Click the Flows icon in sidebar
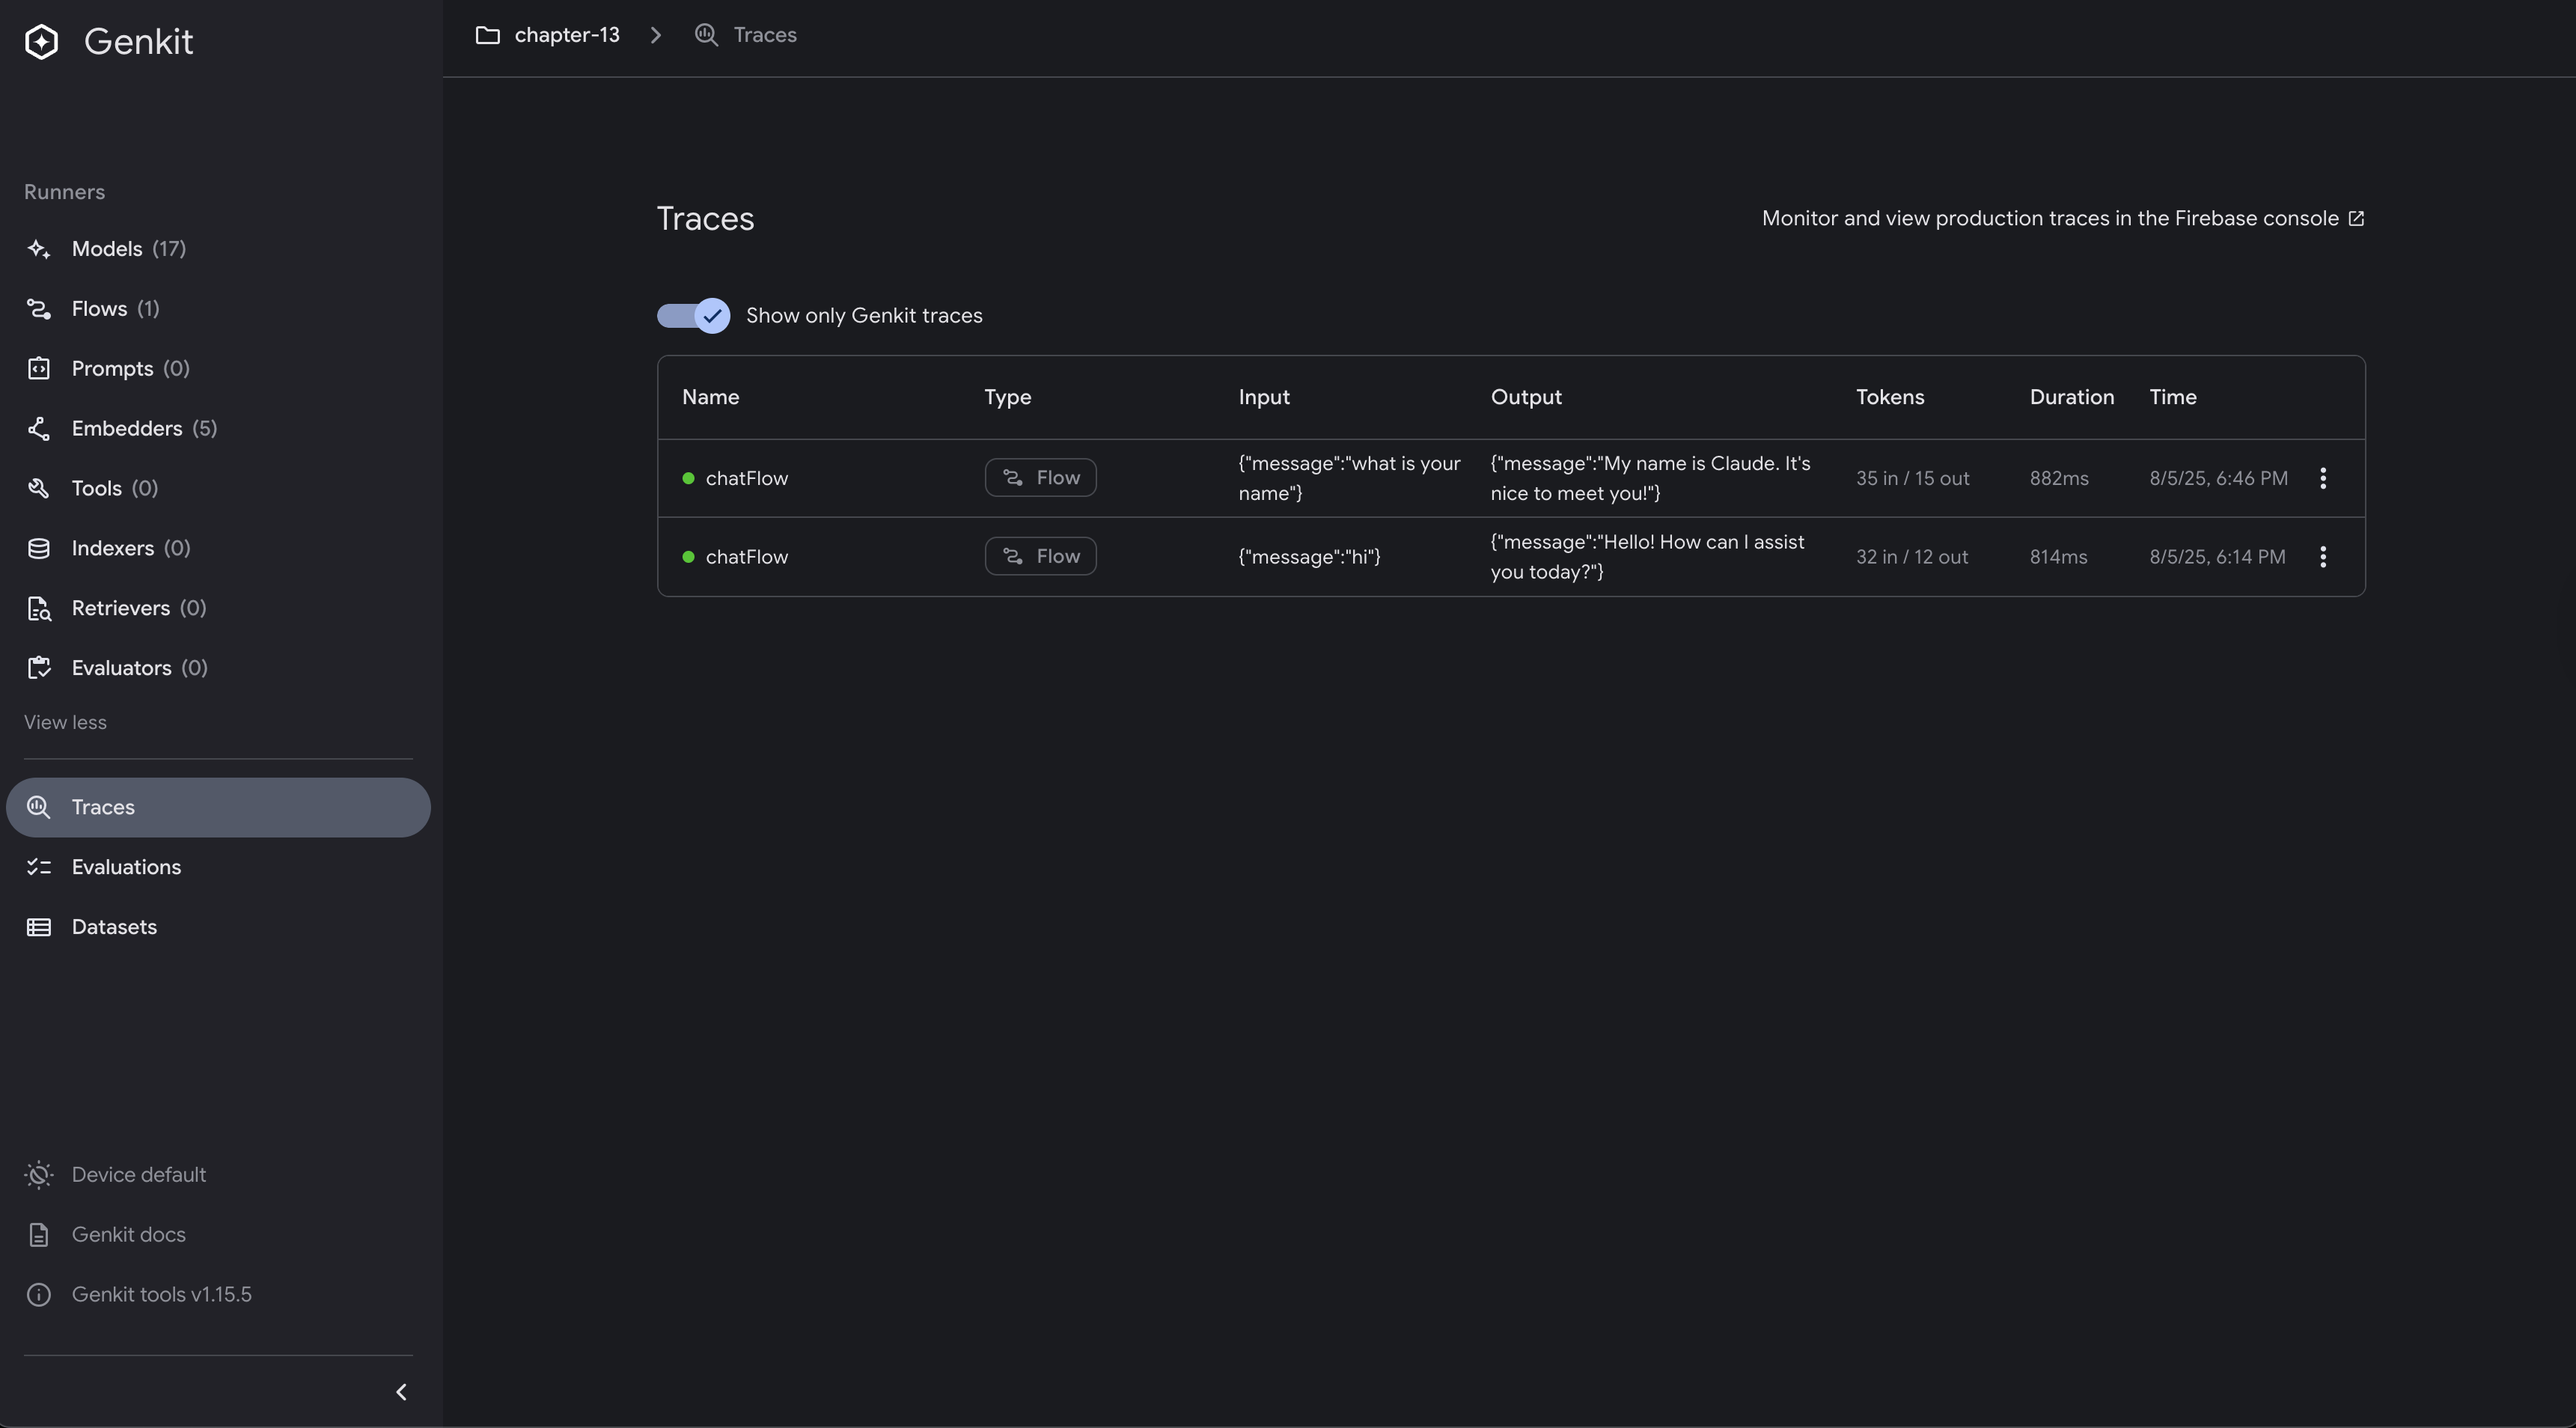 point(39,309)
